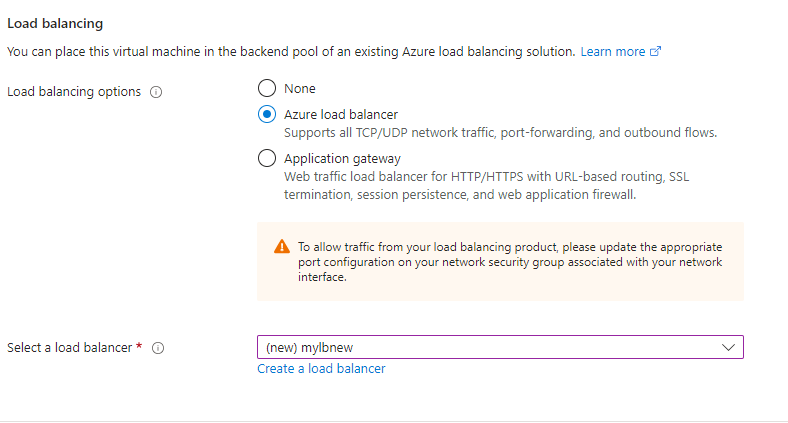Select the Azure load balancer radio button

[x=267, y=114]
